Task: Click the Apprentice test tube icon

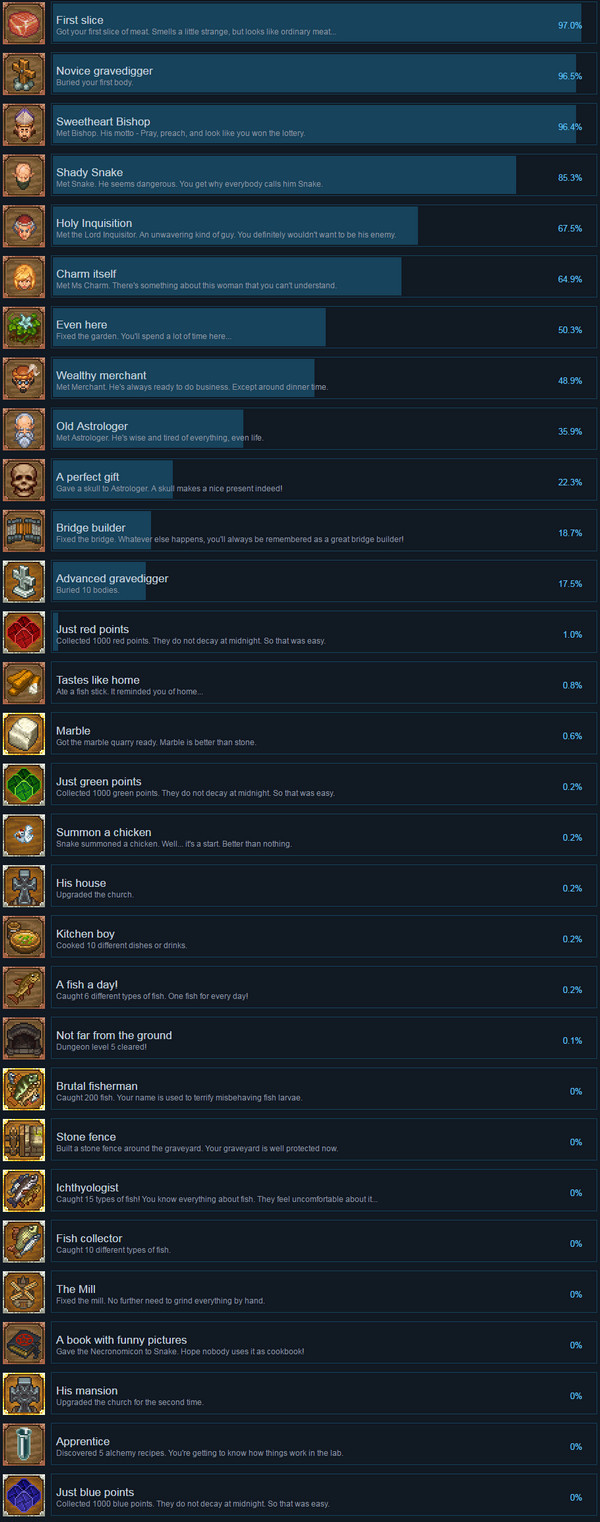Action: tap(24, 1445)
